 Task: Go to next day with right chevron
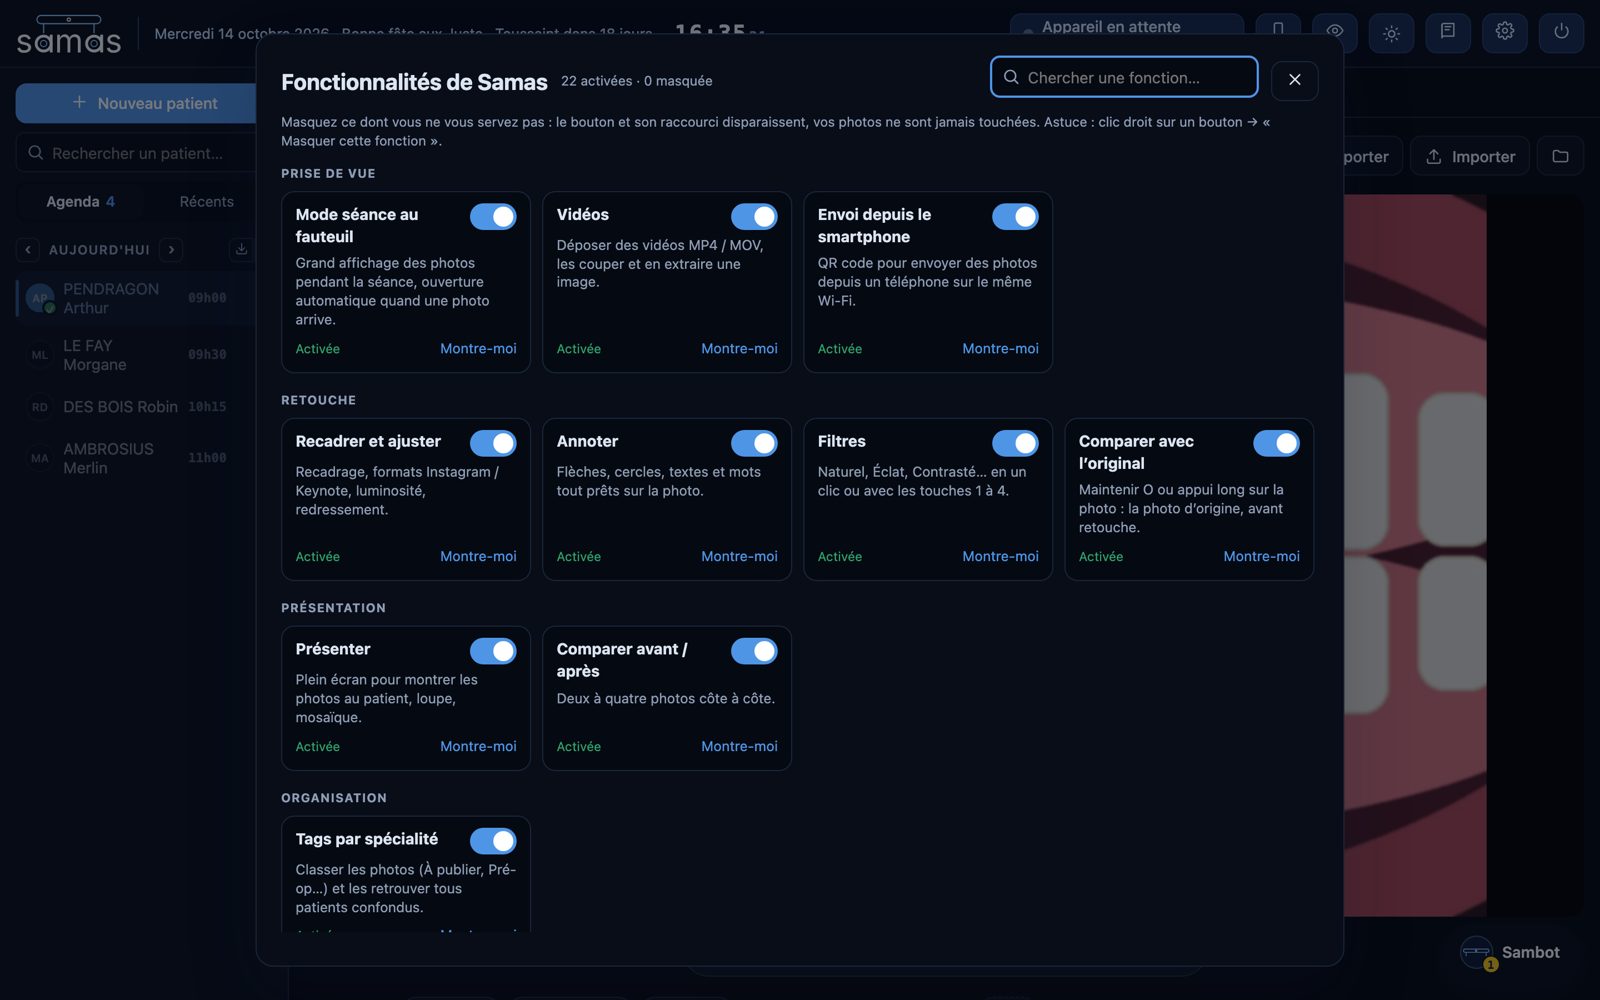click(171, 249)
